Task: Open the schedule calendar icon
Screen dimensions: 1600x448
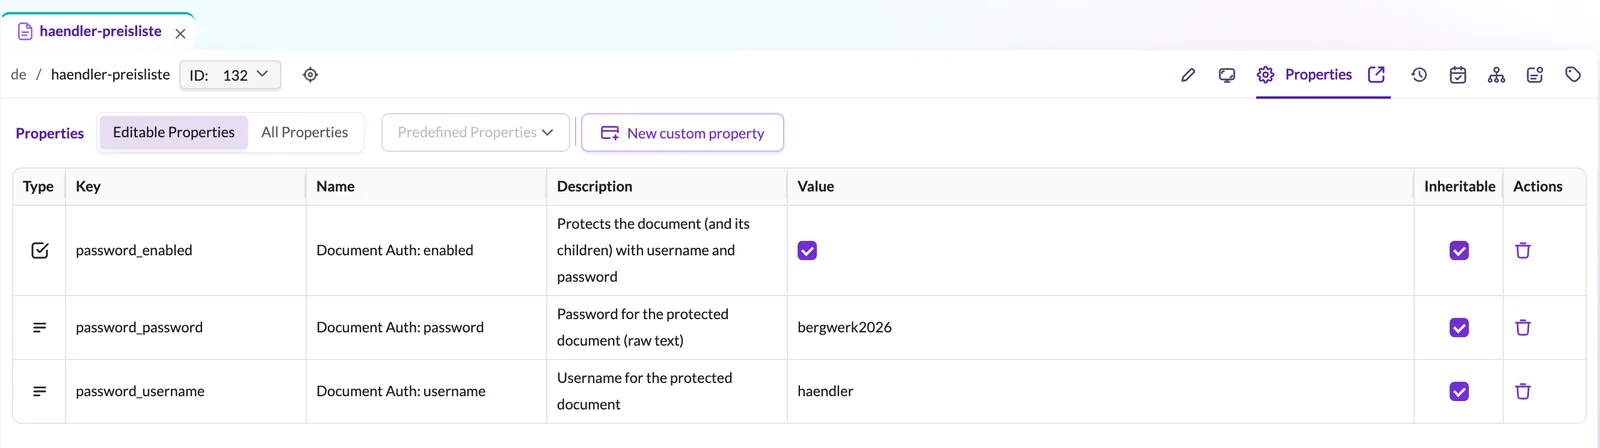Action: tap(1458, 75)
